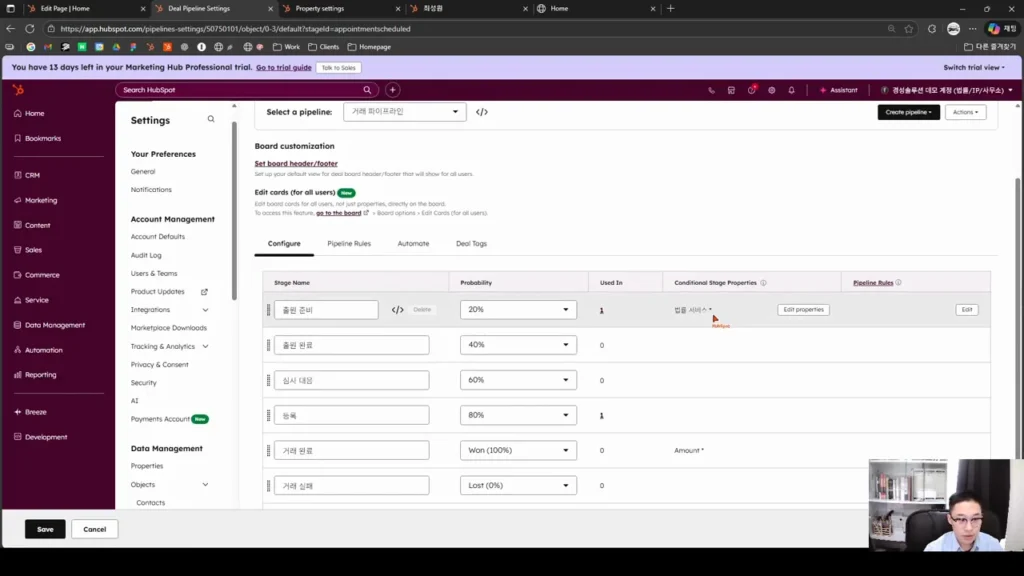The image size is (1024, 576).
Task: Open the Won (100%) probability dropdown
Action: [x=518, y=451]
